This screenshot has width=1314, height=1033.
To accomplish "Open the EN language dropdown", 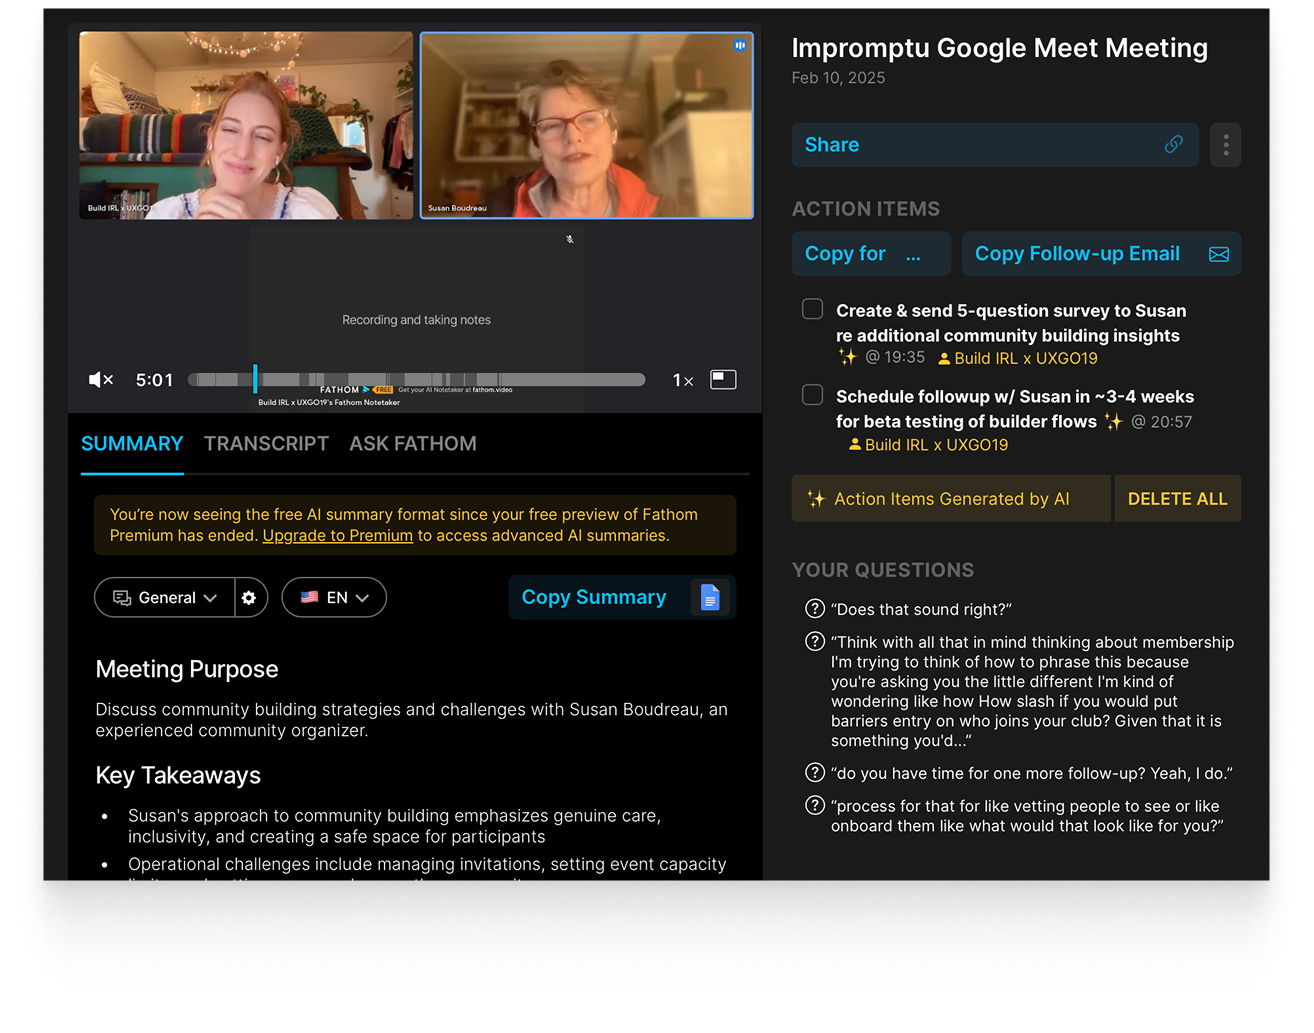I will (334, 598).
